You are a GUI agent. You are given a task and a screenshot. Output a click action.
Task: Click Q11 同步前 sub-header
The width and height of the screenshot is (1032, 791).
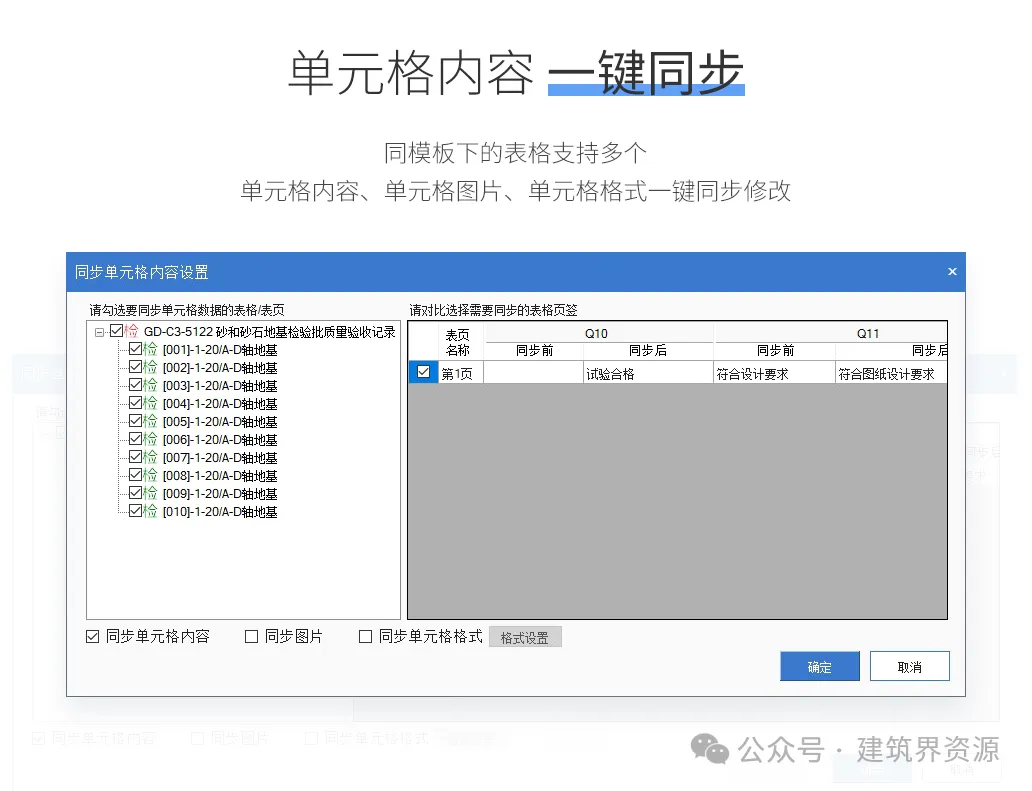[x=775, y=351]
